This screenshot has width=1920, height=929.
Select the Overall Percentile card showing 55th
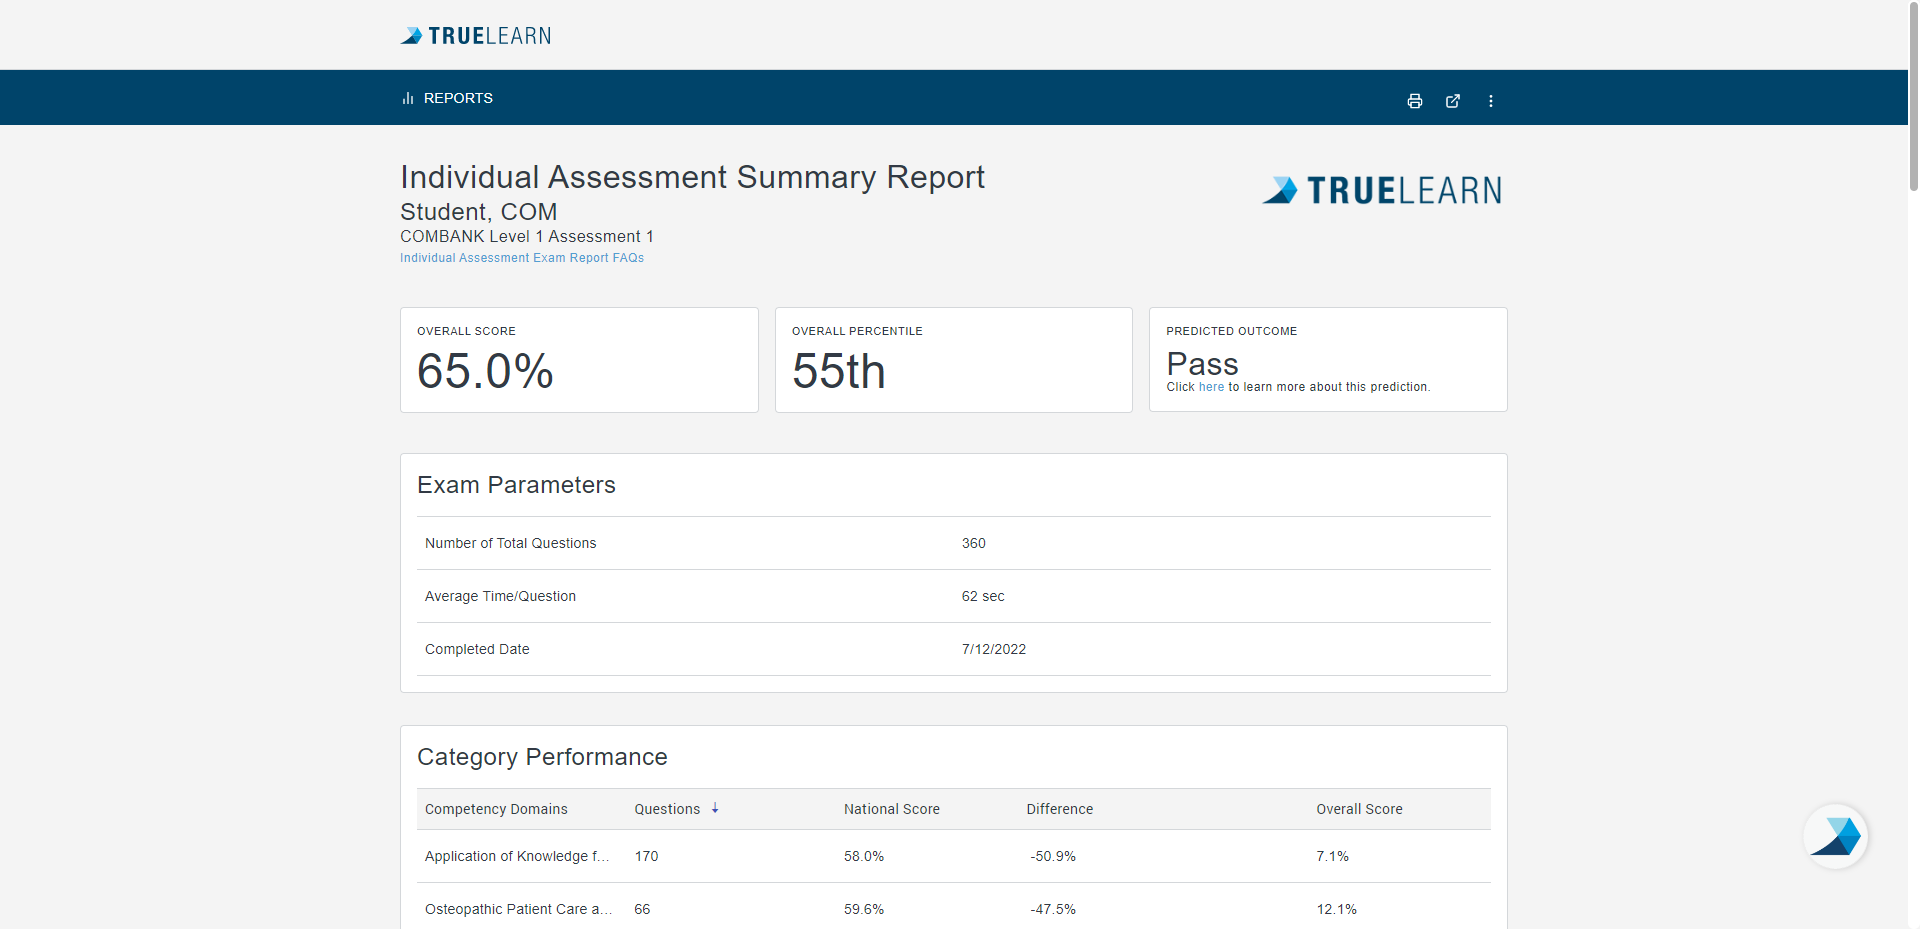click(954, 360)
